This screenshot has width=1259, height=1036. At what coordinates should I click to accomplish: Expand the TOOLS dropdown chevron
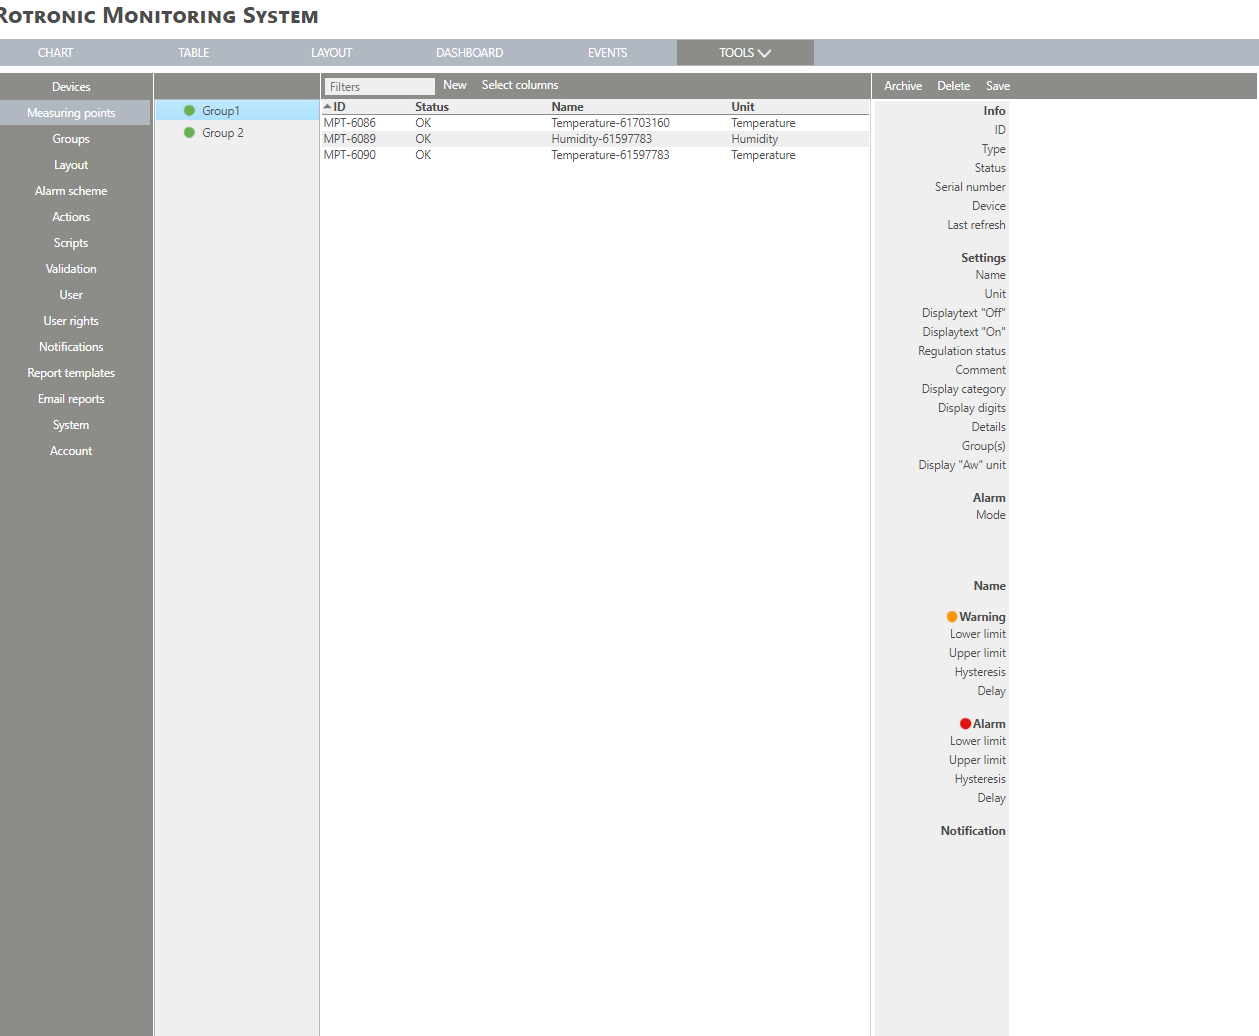[765, 53]
